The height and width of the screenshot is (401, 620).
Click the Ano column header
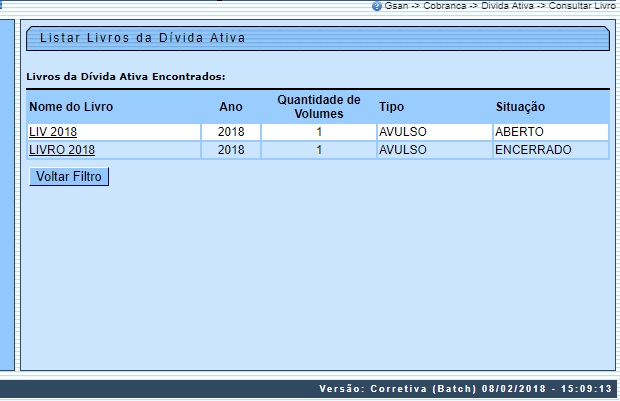[x=230, y=106]
